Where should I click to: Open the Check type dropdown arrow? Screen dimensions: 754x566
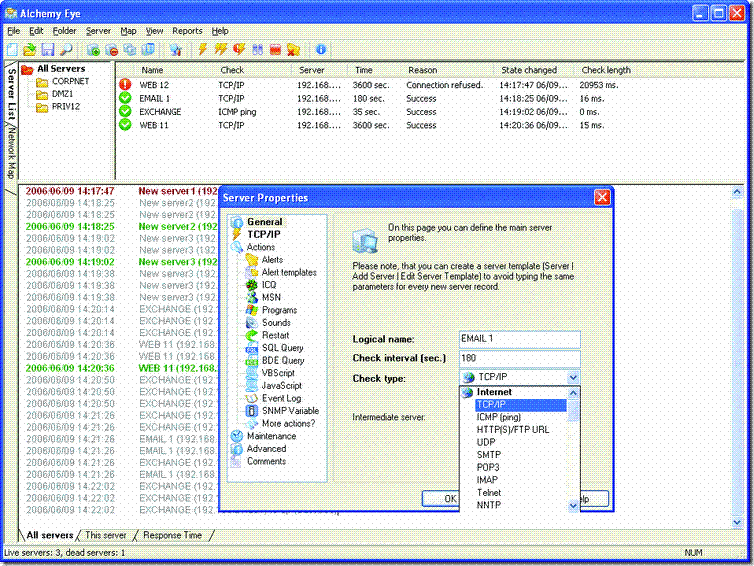coord(573,377)
